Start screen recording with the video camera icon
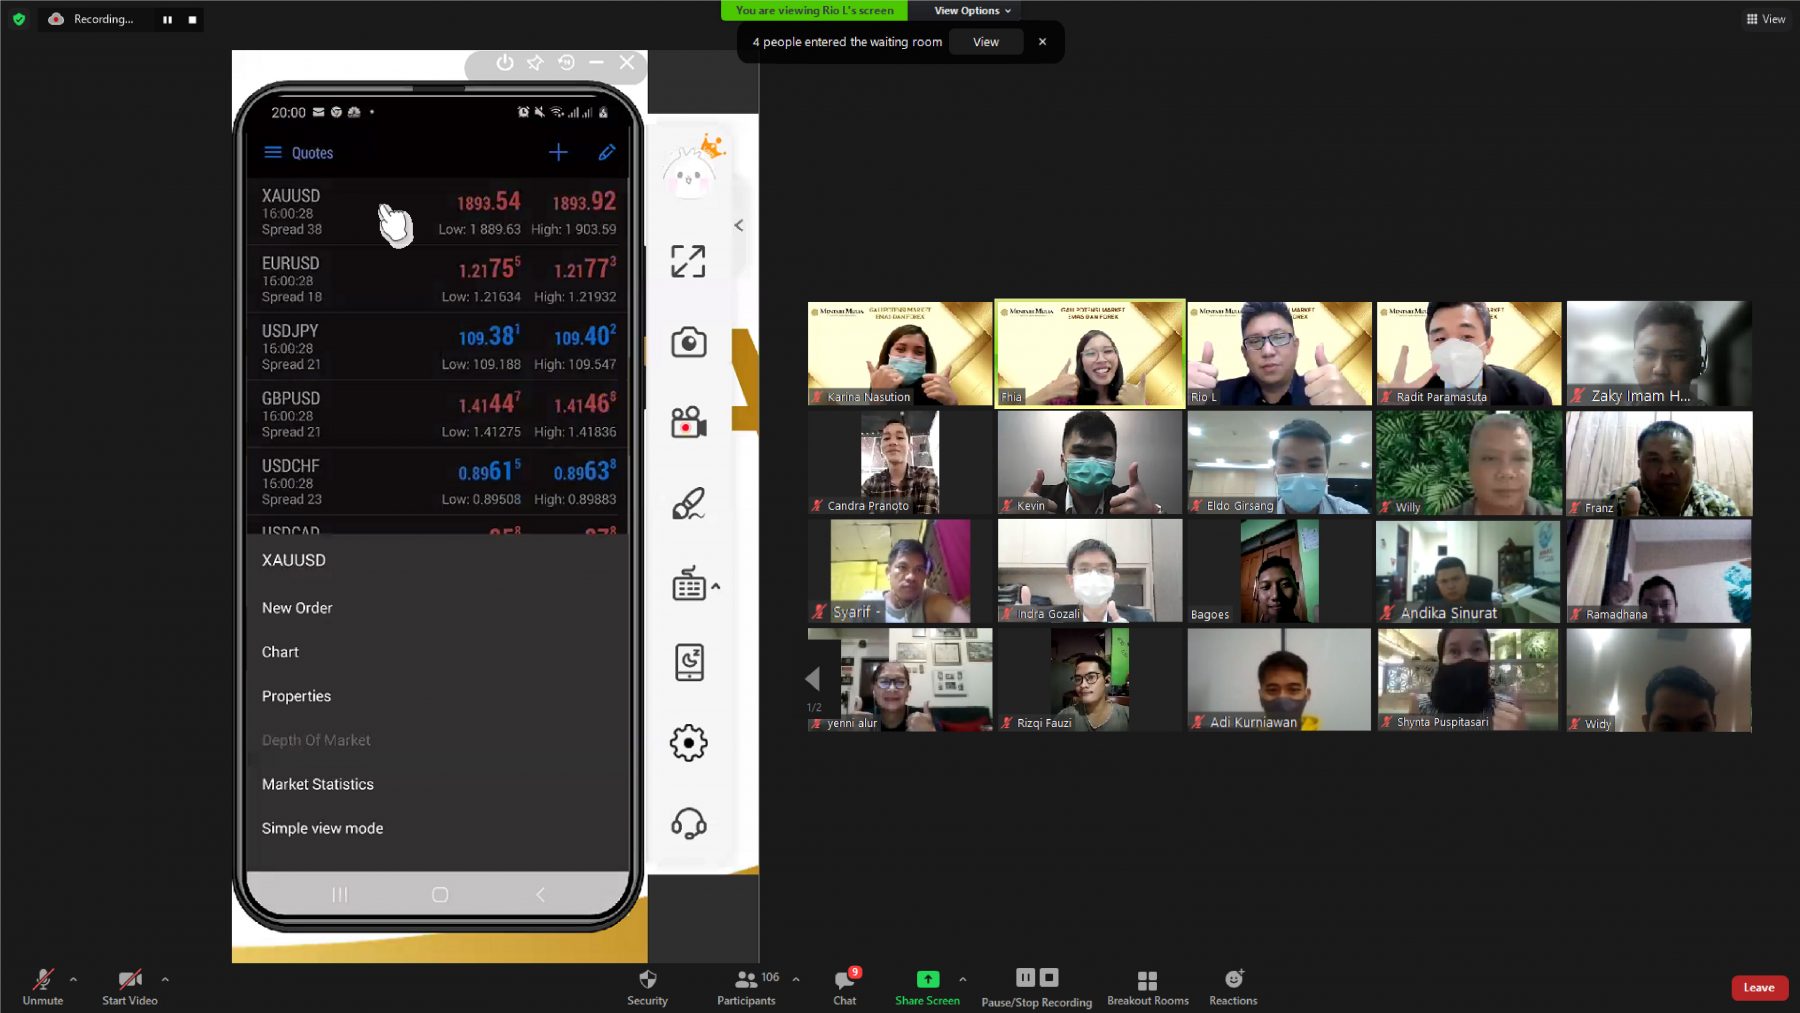 point(688,423)
